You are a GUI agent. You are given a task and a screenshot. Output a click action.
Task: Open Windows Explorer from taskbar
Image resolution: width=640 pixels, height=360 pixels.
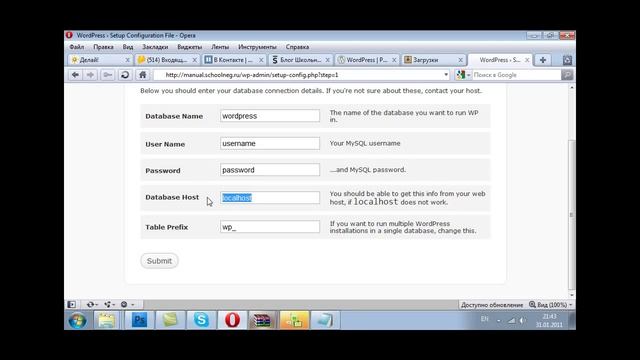(107, 320)
